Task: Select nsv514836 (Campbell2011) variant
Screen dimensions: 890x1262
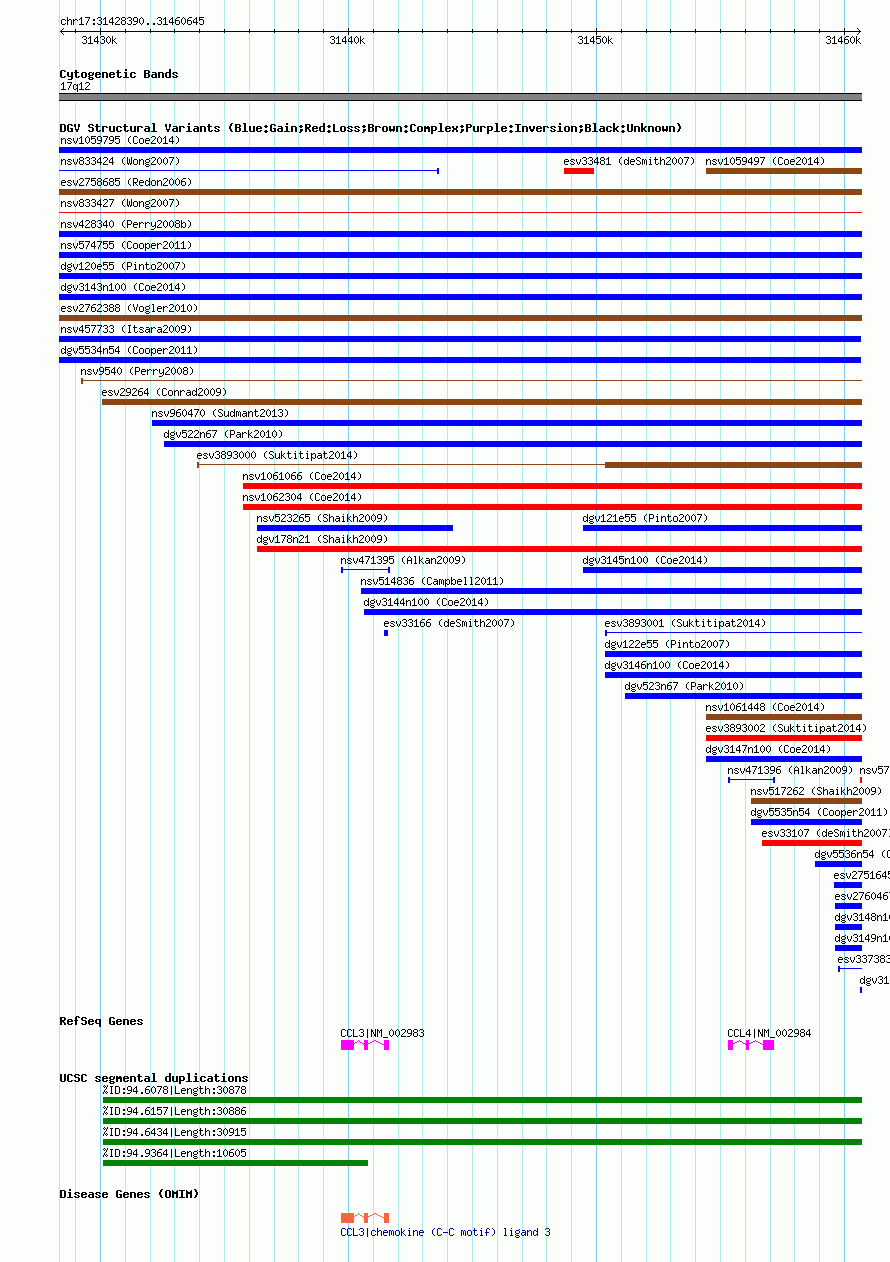Action: (x=433, y=581)
